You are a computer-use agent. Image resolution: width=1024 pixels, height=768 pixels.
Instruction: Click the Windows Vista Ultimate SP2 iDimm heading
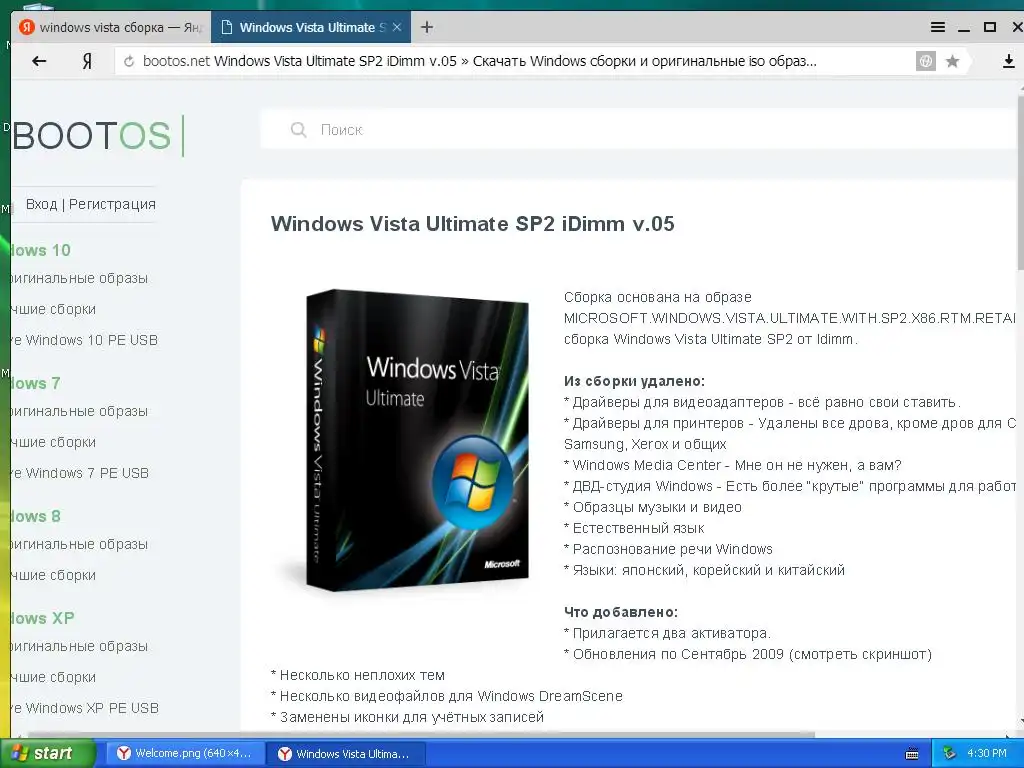(x=472, y=223)
